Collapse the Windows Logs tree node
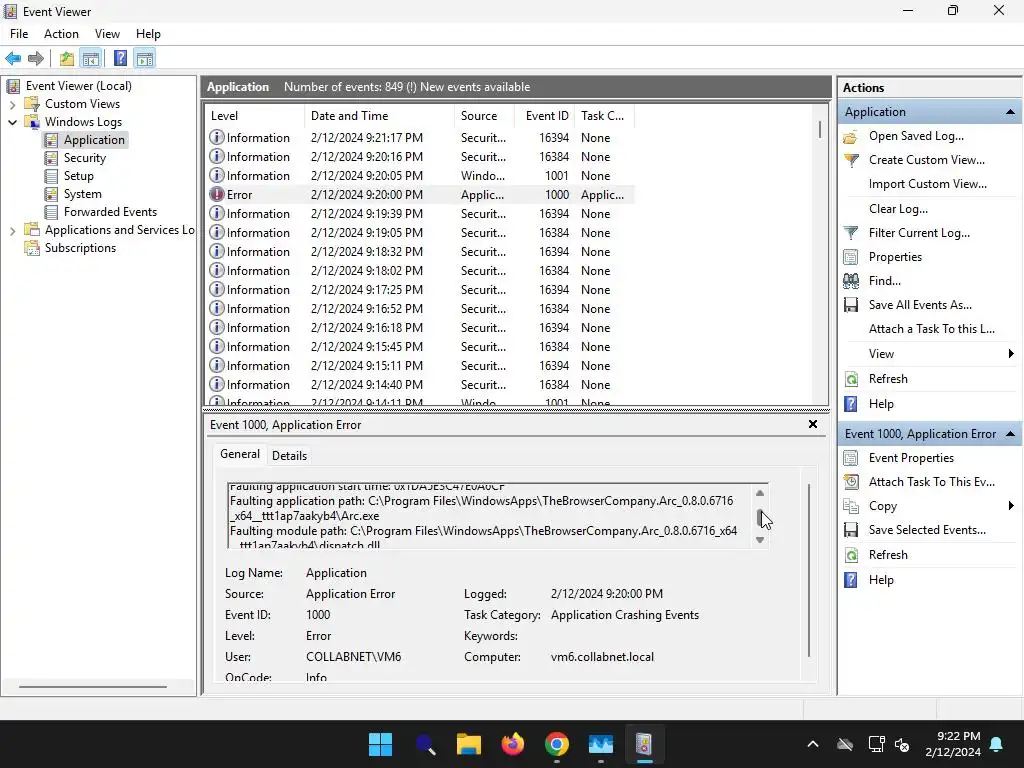The width and height of the screenshot is (1024, 768). click(12, 122)
